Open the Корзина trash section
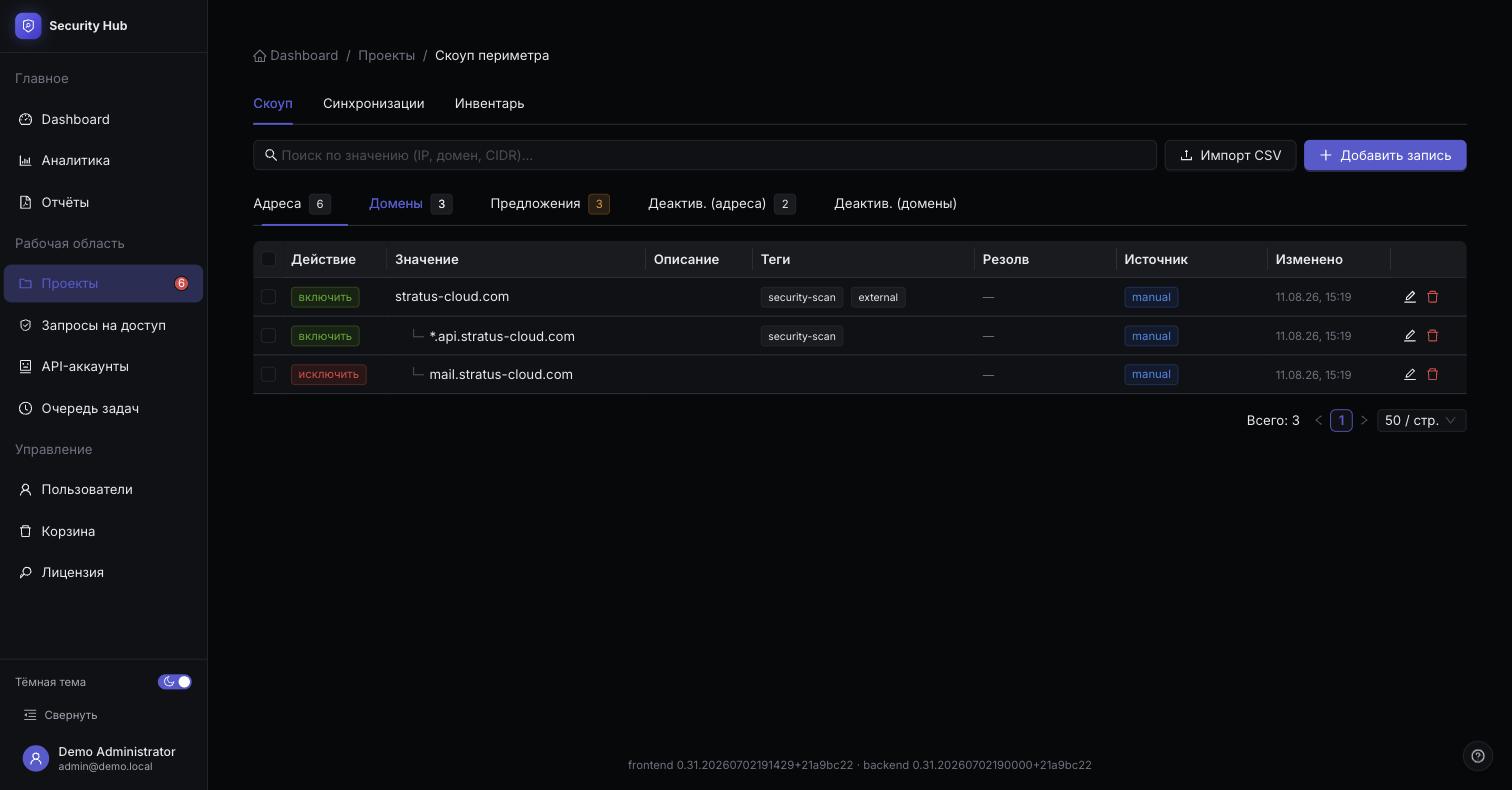The width and height of the screenshot is (1512, 790). [103, 531]
